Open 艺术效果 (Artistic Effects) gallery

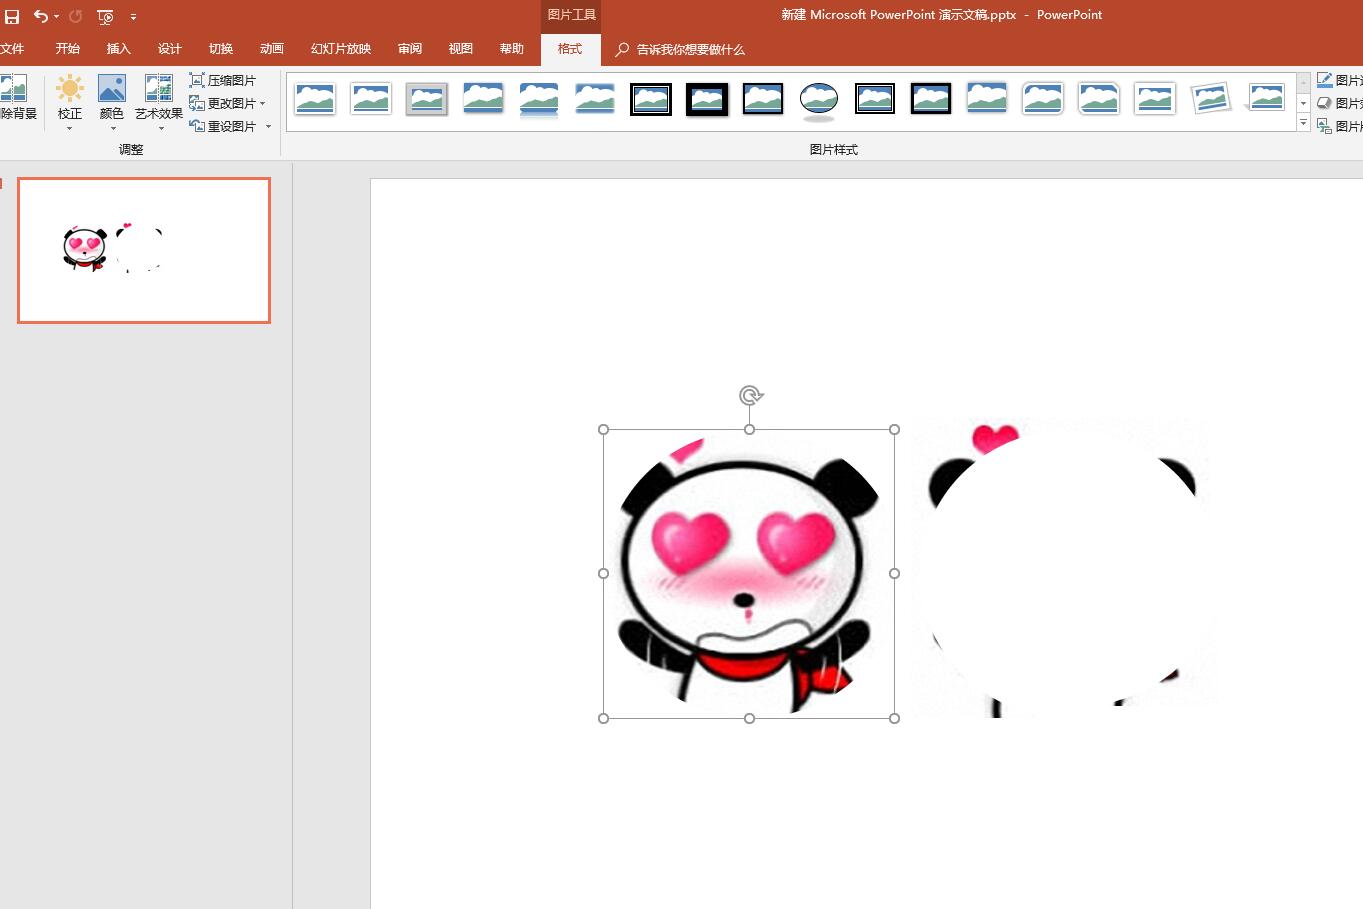[158, 100]
